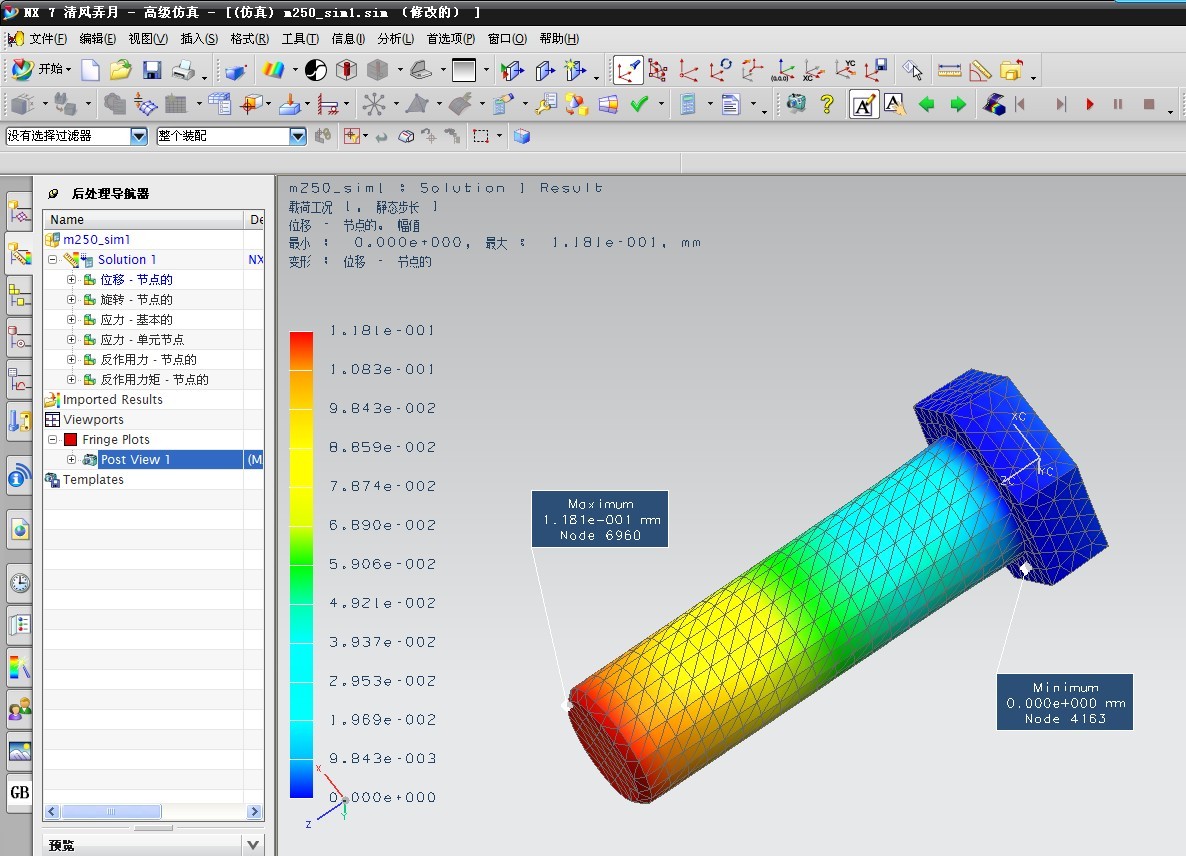Click the roles people icon in sidebar

click(x=20, y=709)
